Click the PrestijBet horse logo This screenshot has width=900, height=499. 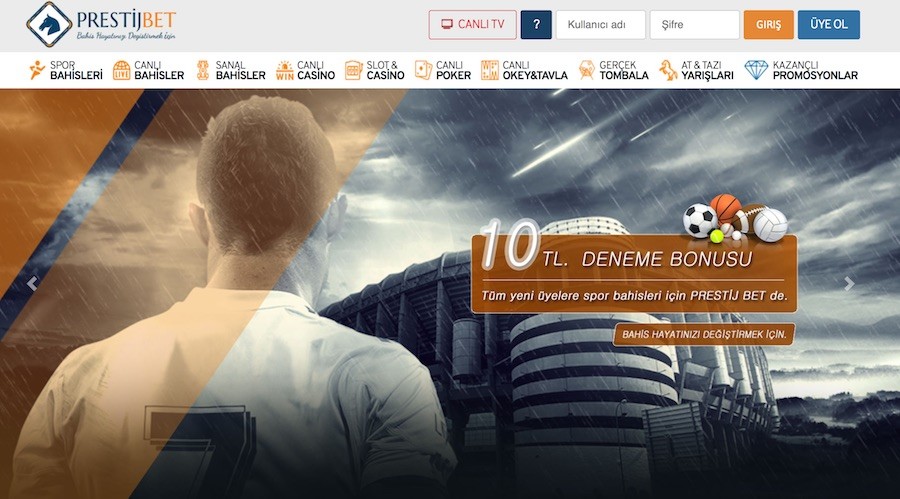49,24
